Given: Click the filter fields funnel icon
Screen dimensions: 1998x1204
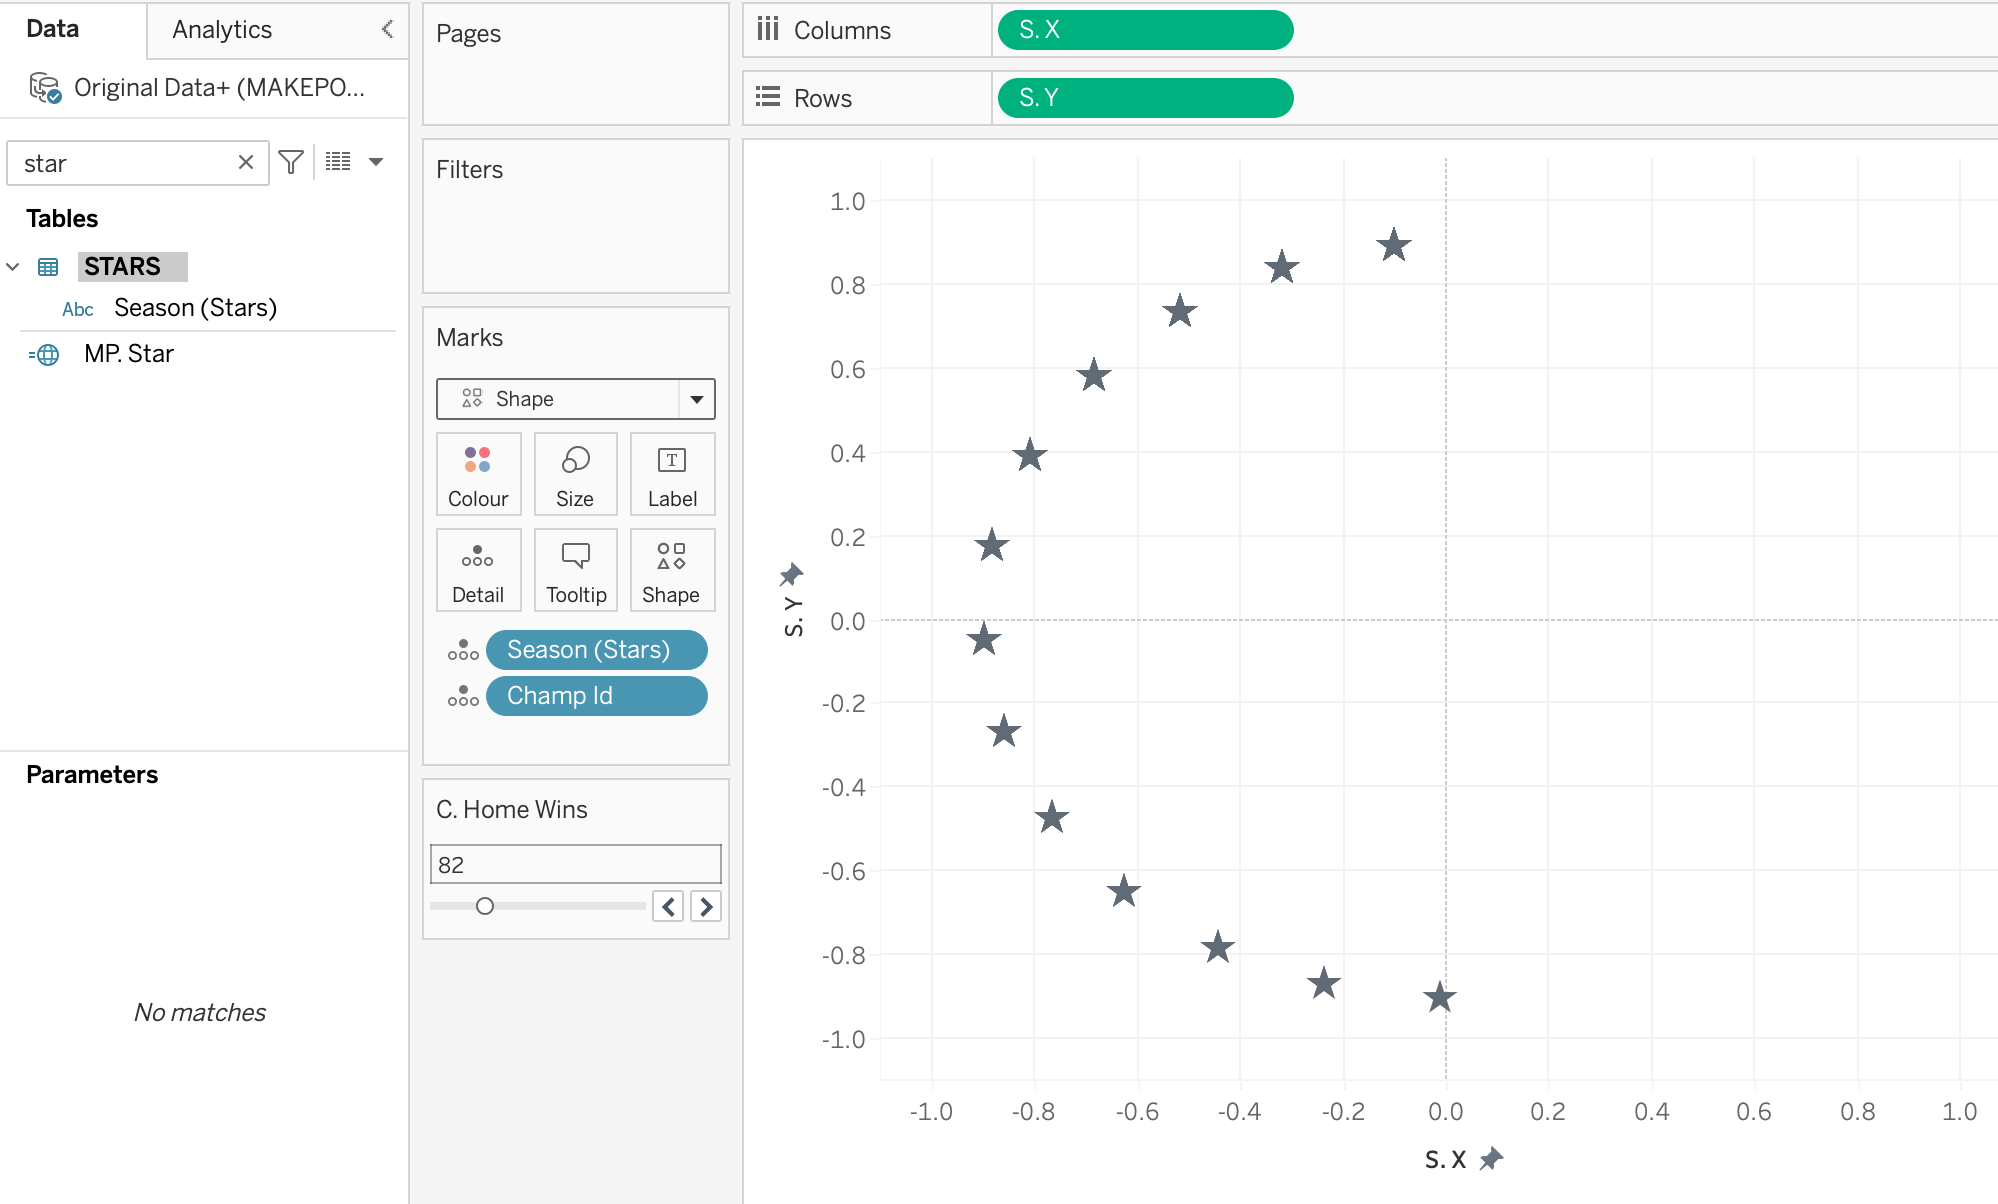Looking at the screenshot, I should [x=291, y=162].
